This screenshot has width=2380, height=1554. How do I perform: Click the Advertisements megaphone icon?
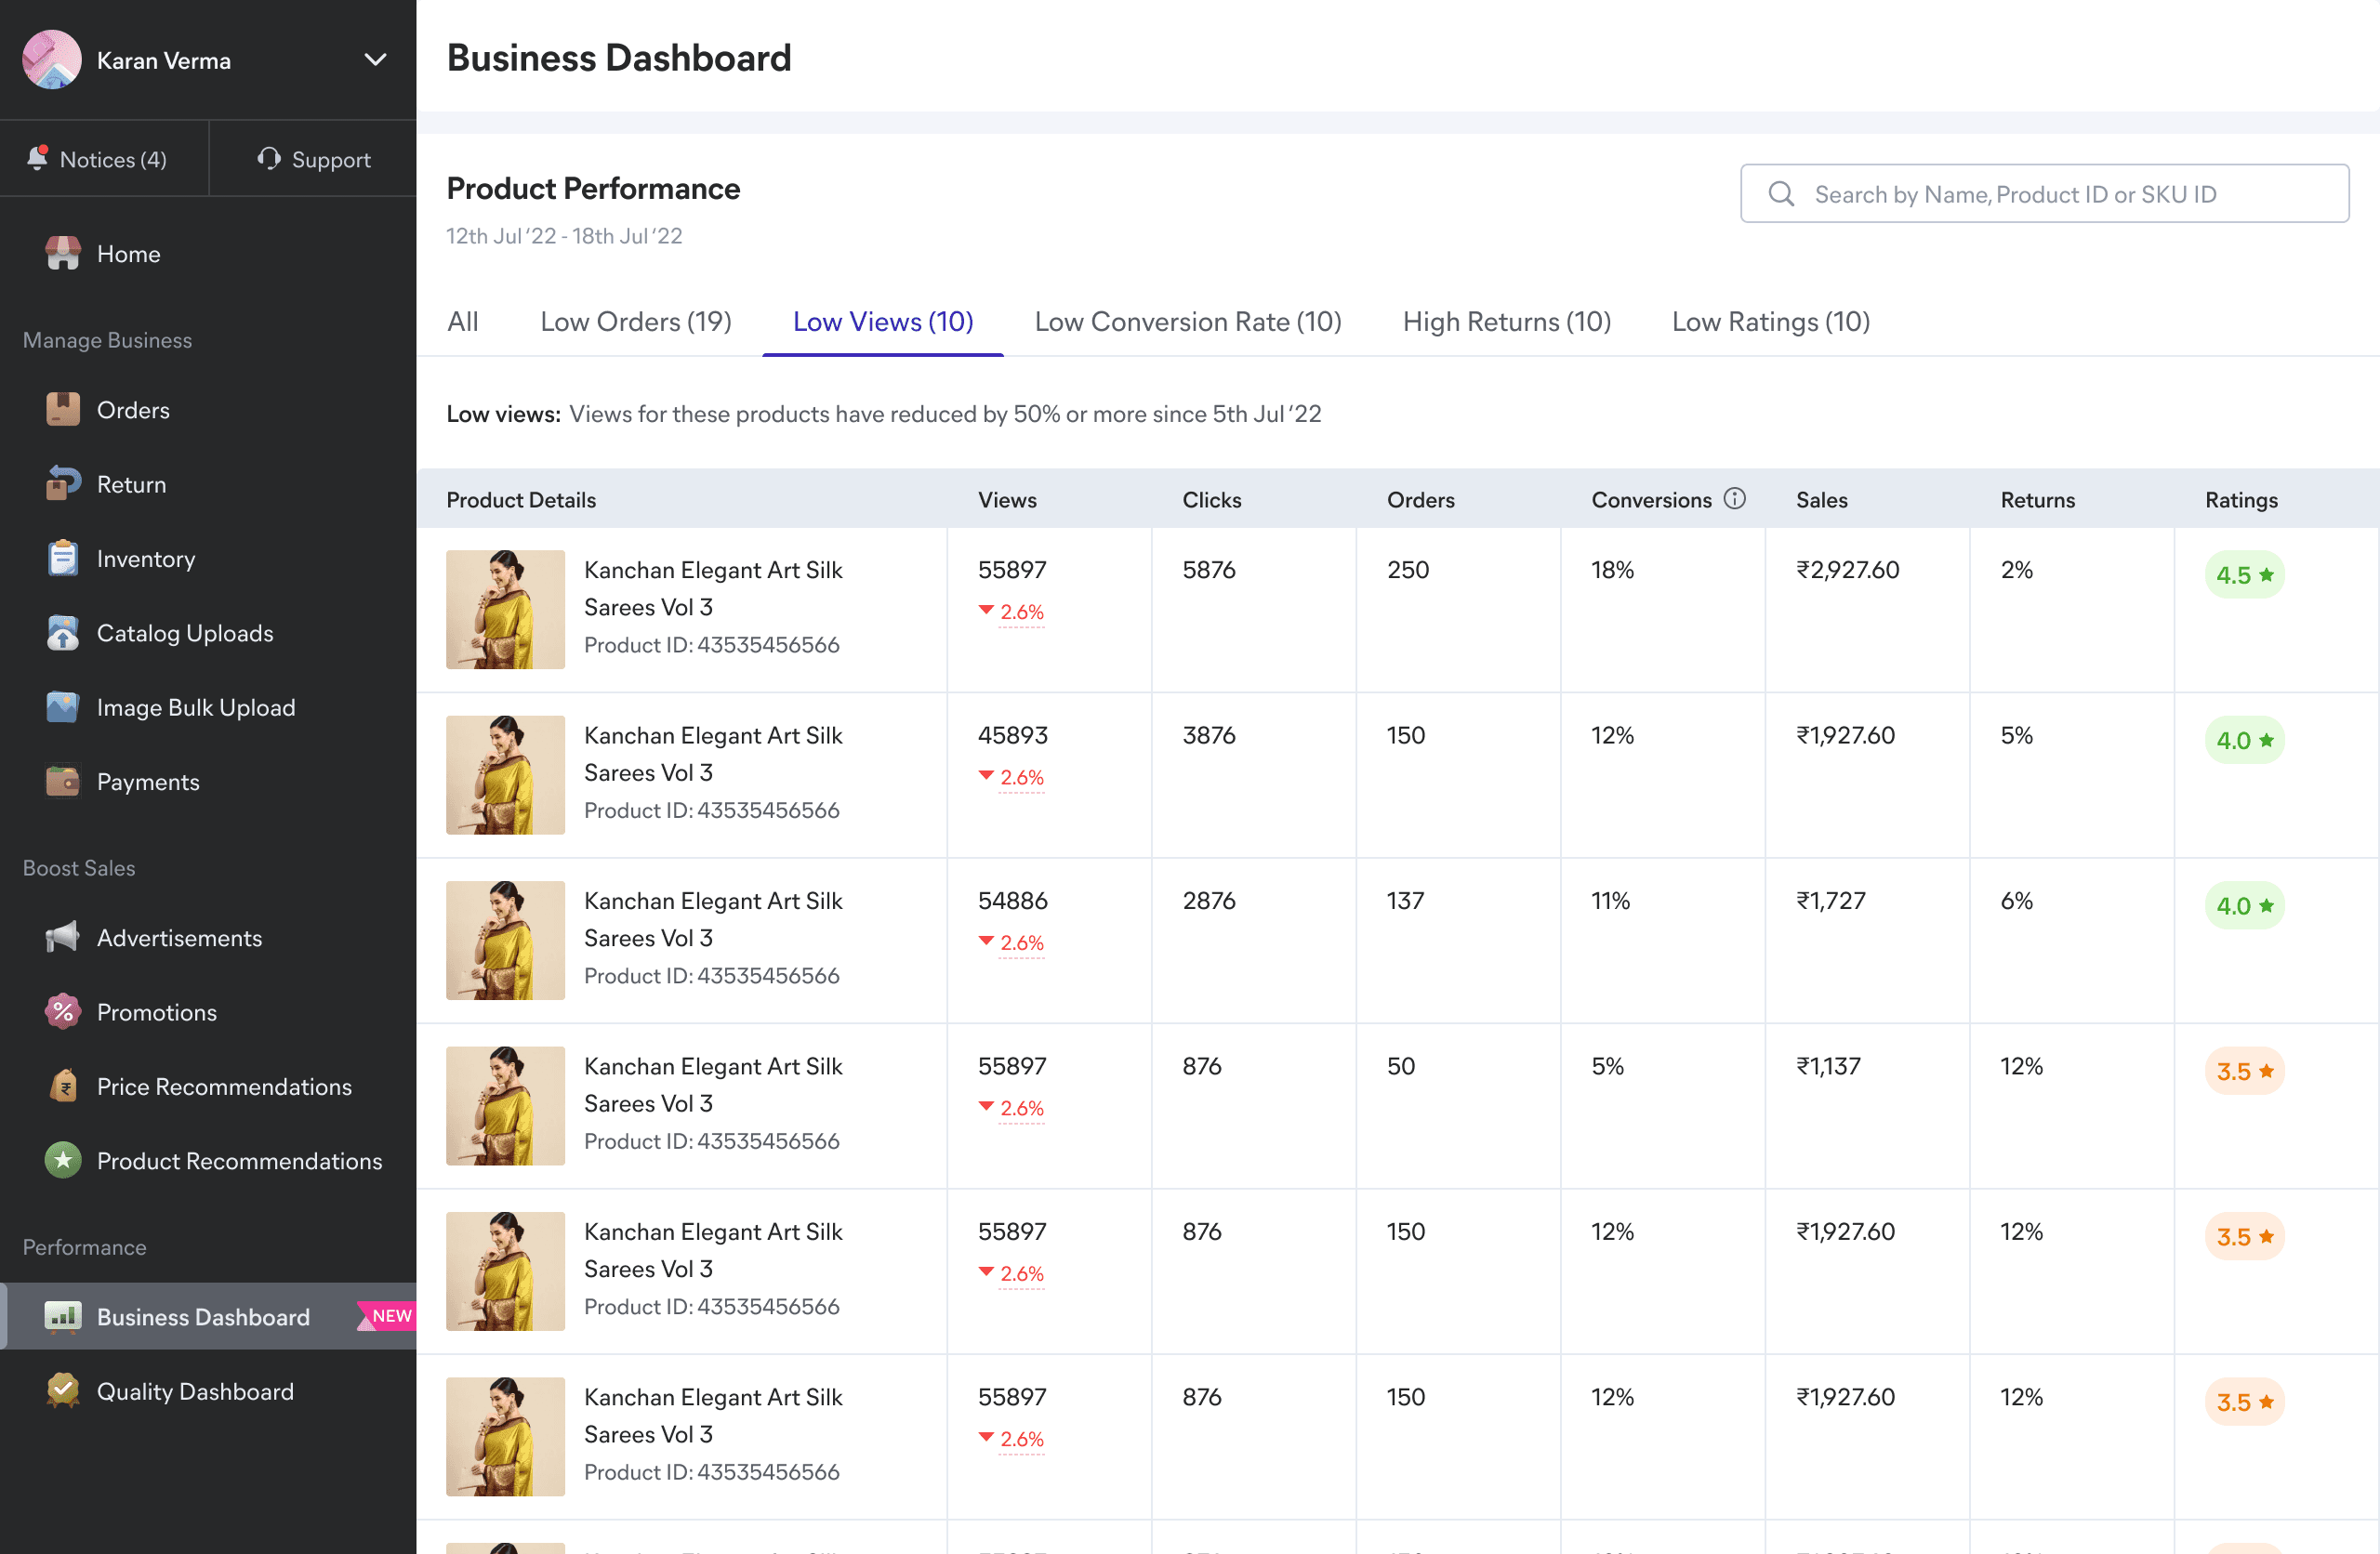tap(62, 938)
